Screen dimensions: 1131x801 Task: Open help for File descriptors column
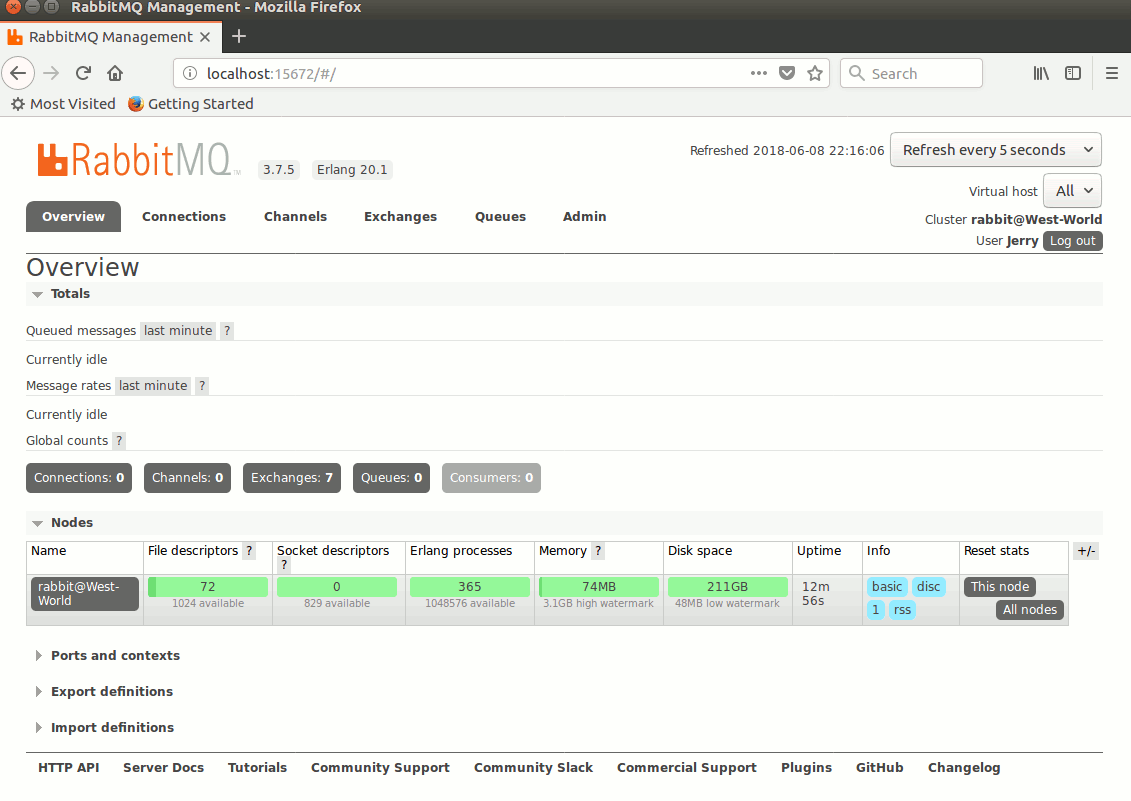click(249, 551)
